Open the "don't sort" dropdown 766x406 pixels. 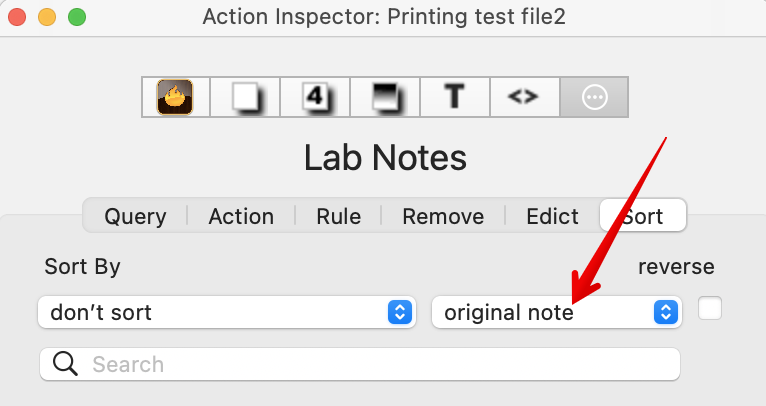225,313
